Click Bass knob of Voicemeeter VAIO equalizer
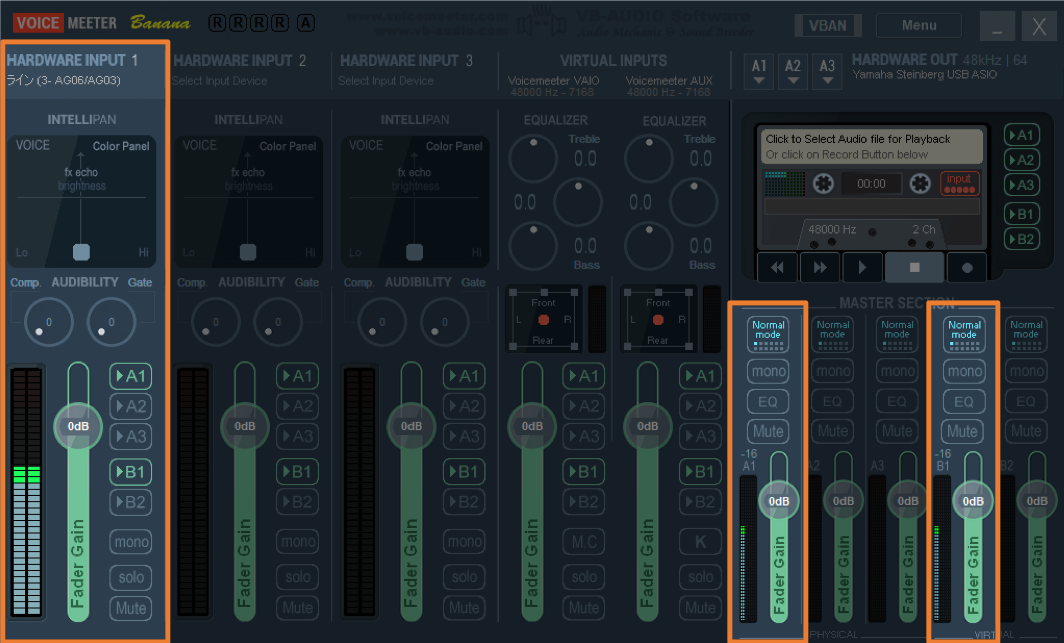 [x=533, y=246]
